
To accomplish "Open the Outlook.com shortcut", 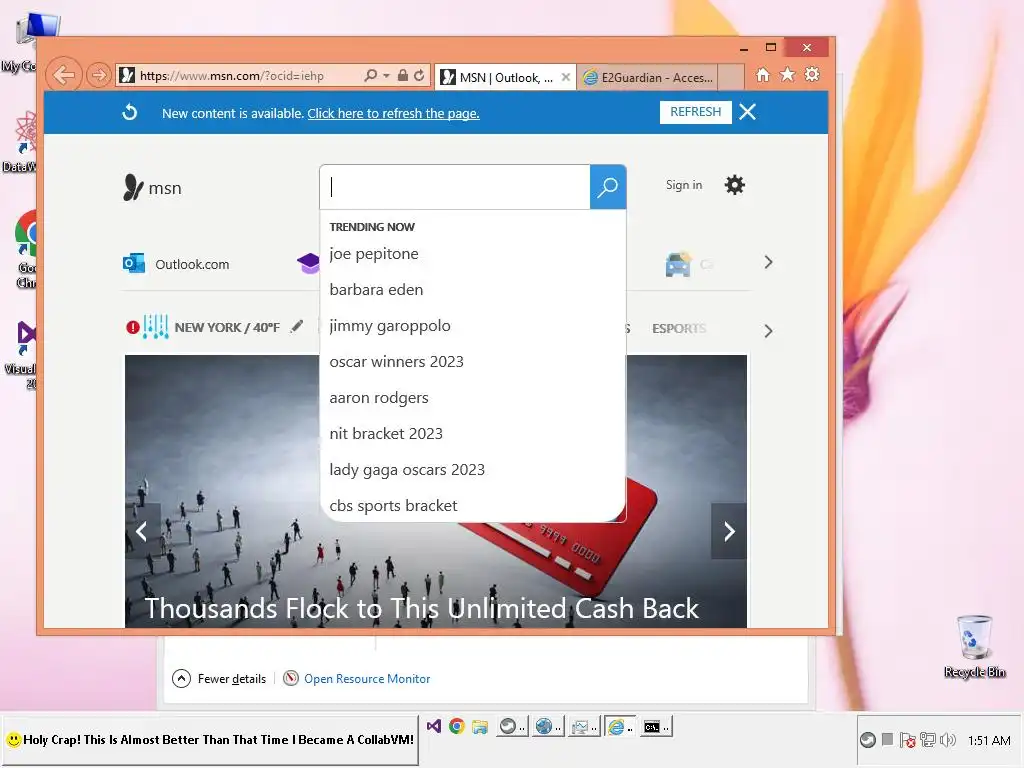I will (176, 264).
